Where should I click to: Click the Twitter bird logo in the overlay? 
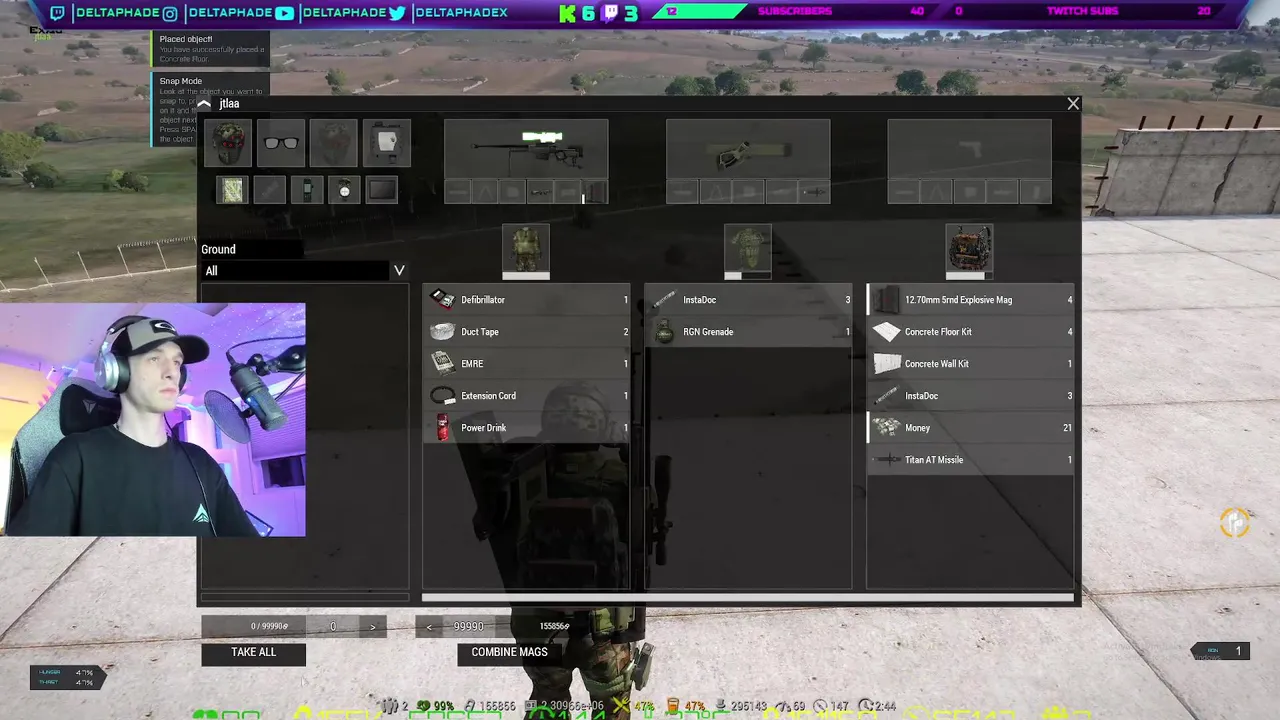pyautogui.click(x=398, y=12)
